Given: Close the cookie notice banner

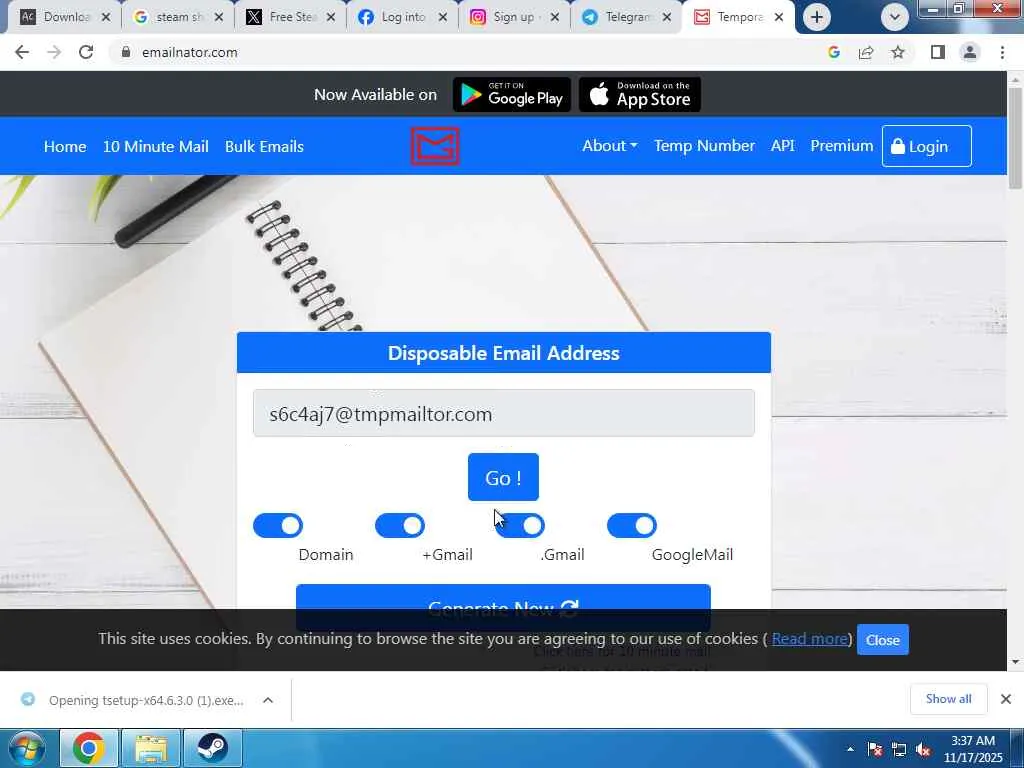Looking at the screenshot, I should pyautogui.click(x=882, y=640).
